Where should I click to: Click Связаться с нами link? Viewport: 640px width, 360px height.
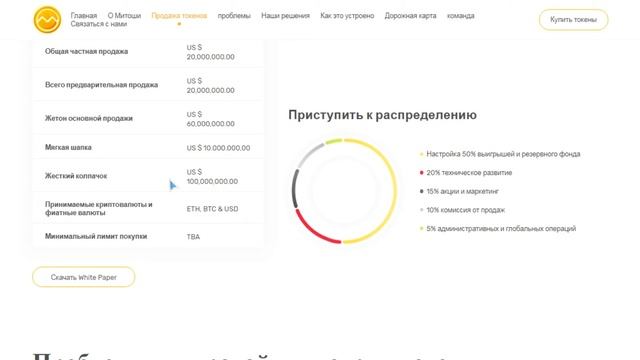tap(99, 24)
